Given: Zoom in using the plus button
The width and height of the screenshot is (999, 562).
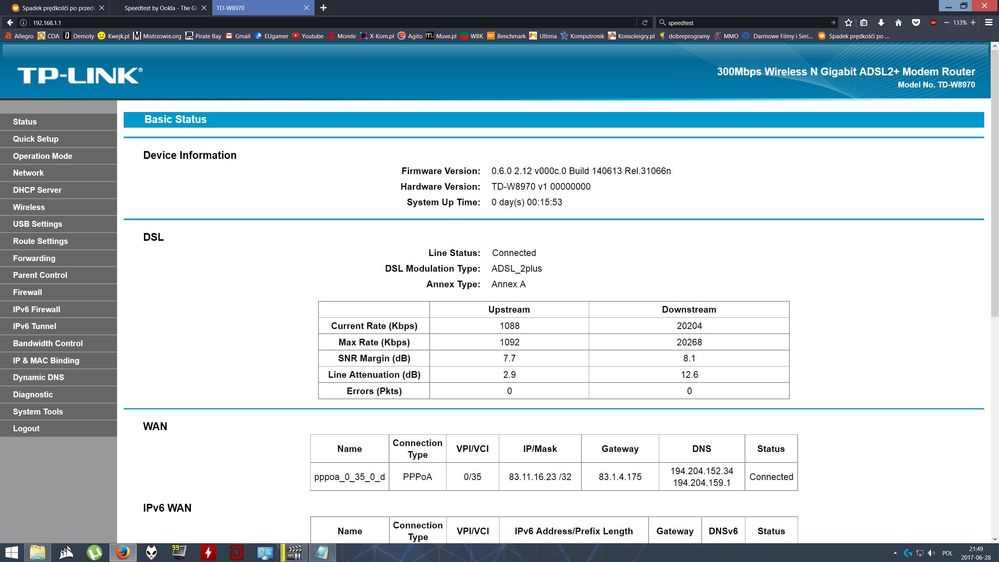Looking at the screenshot, I should (x=974, y=22).
